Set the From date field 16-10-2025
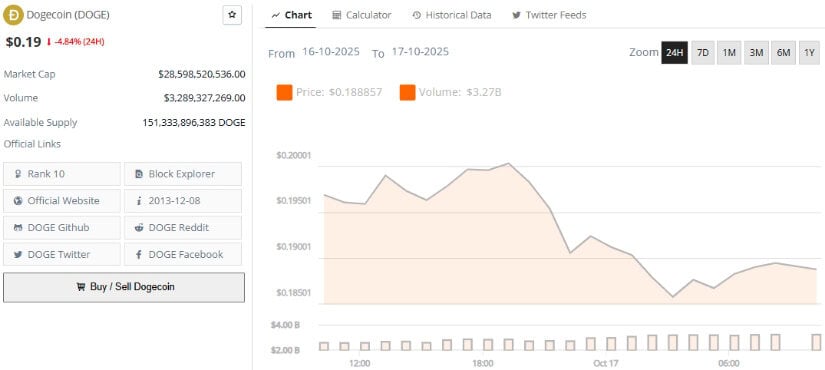The height and width of the screenshot is (370, 825). (x=330, y=52)
